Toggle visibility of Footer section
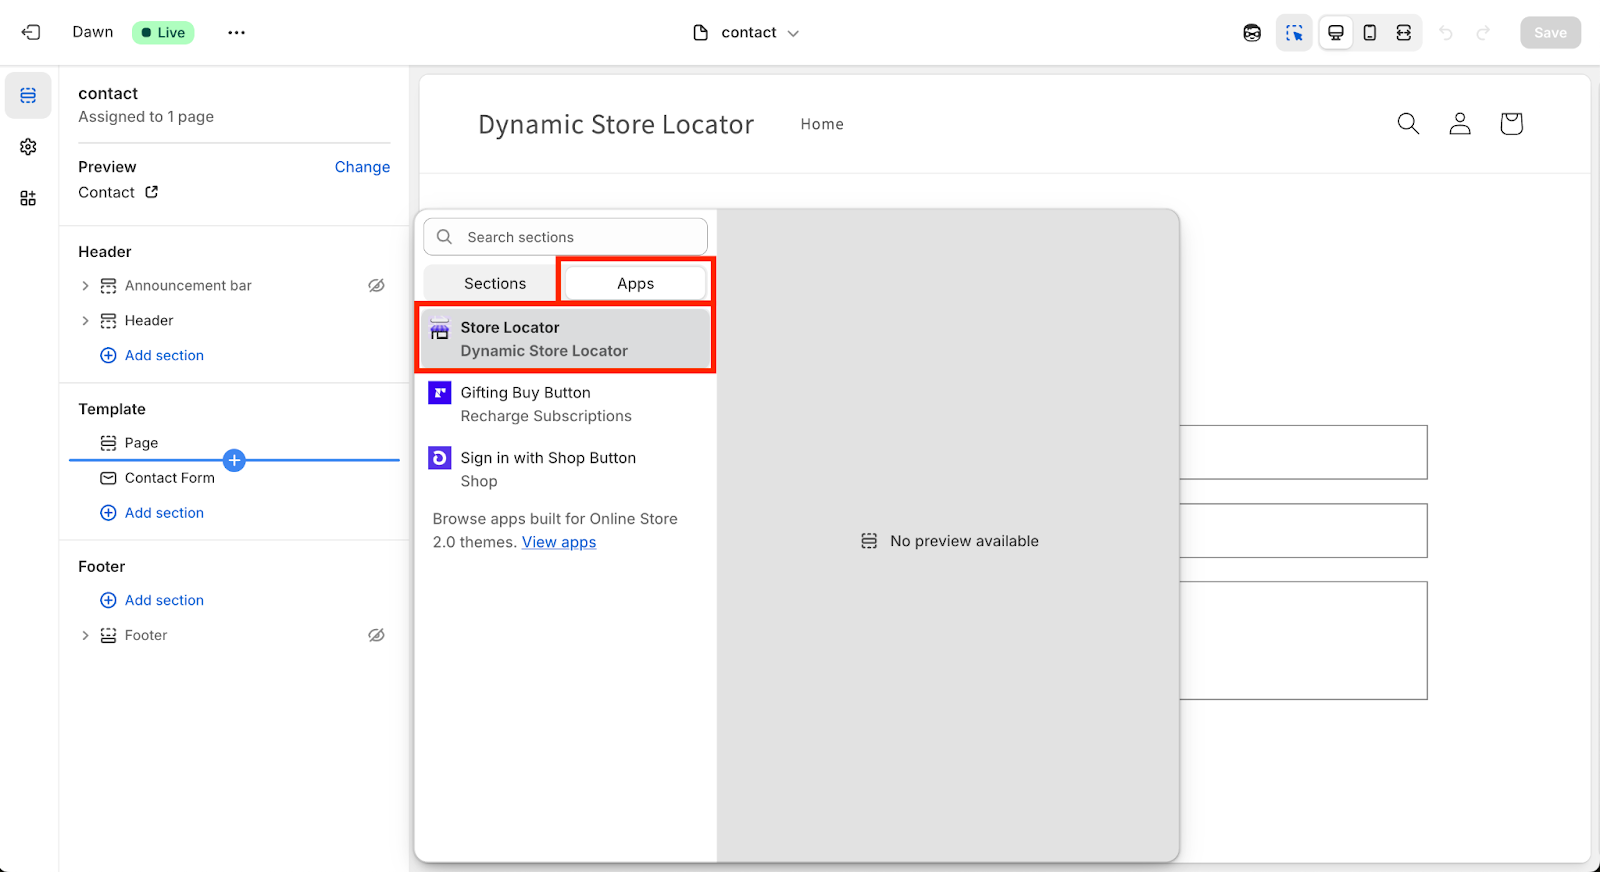Viewport: 1600px width, 872px height. [x=376, y=635]
